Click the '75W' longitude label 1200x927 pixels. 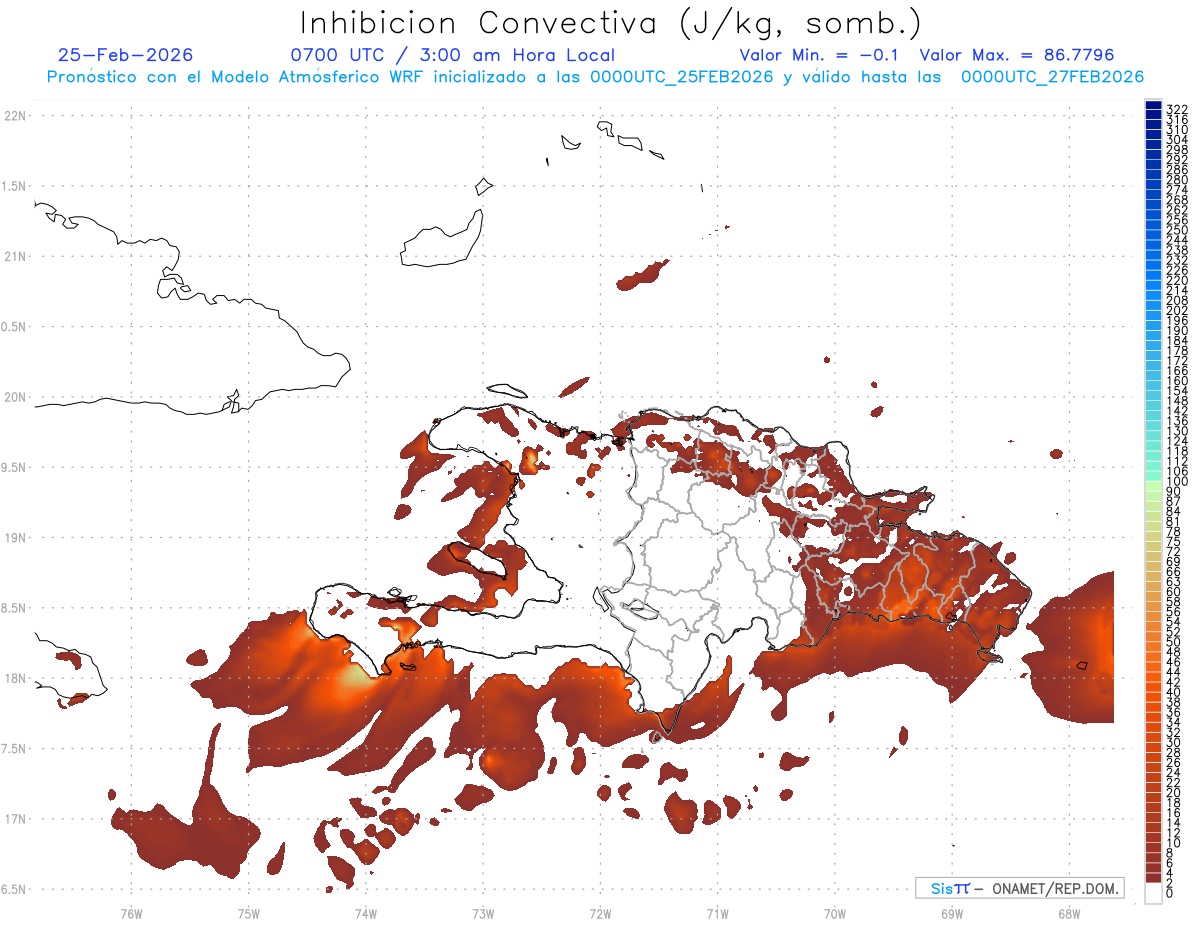(248, 913)
